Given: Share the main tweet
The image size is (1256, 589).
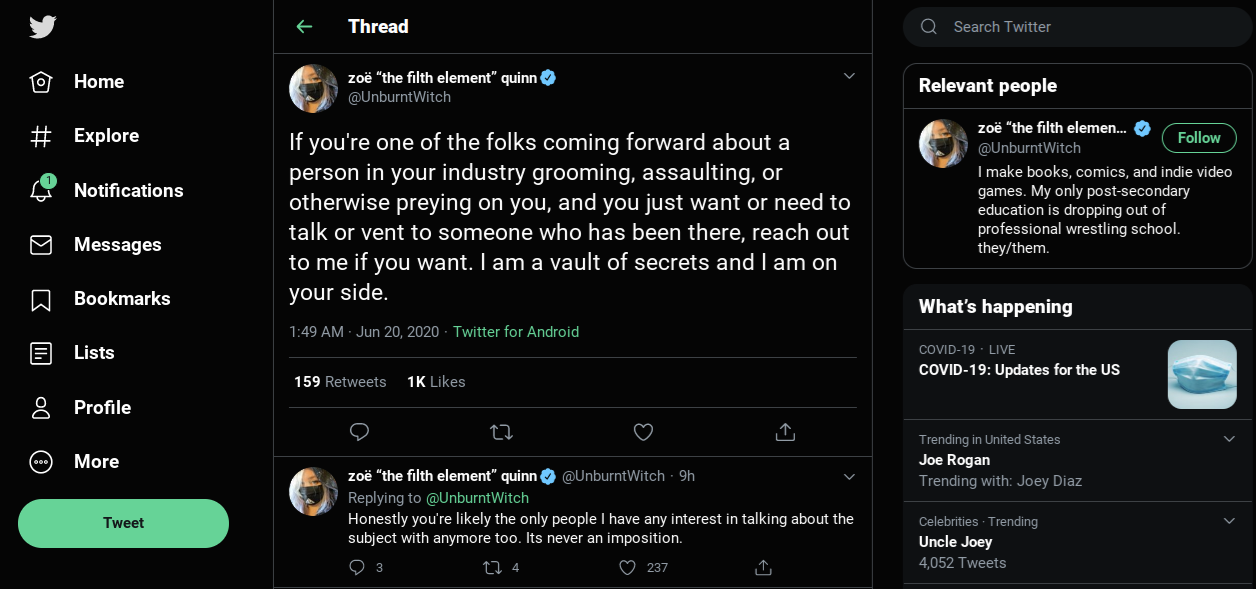Looking at the screenshot, I should [x=785, y=432].
